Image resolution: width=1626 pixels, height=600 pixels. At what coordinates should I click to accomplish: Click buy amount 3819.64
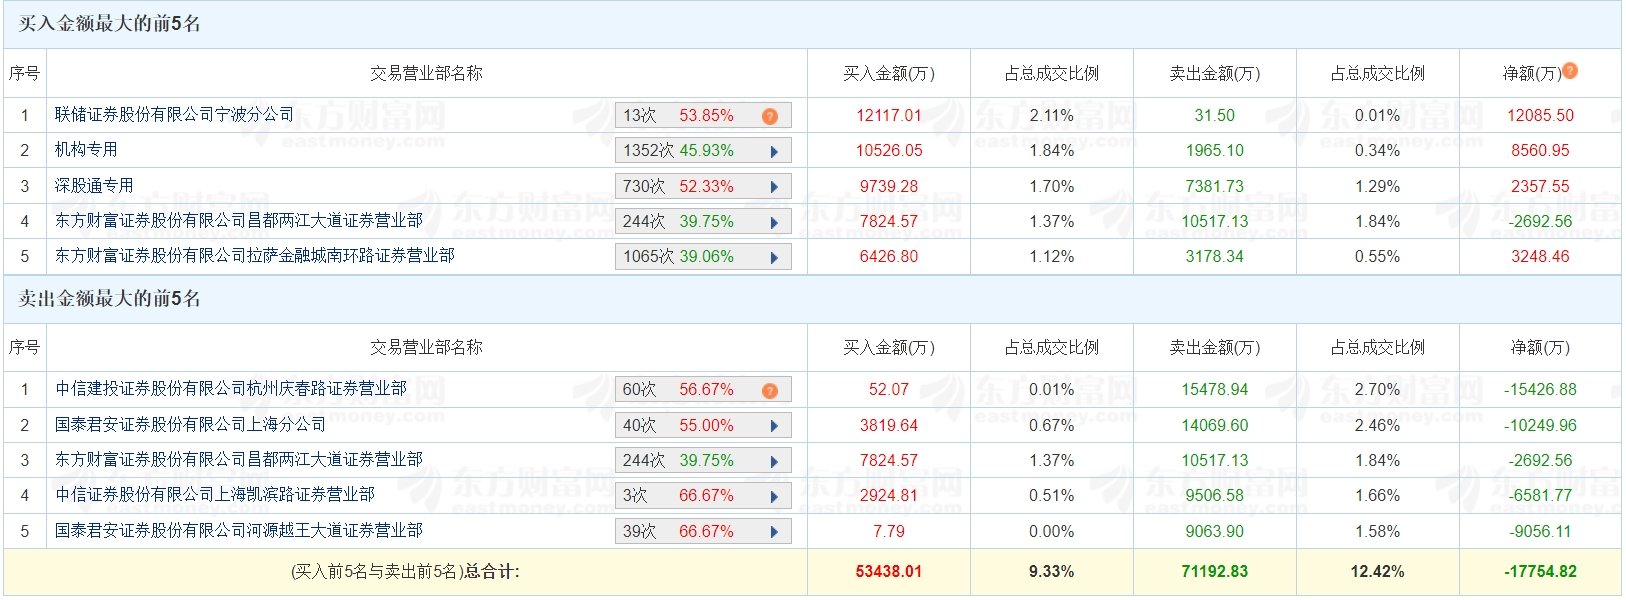point(889,426)
